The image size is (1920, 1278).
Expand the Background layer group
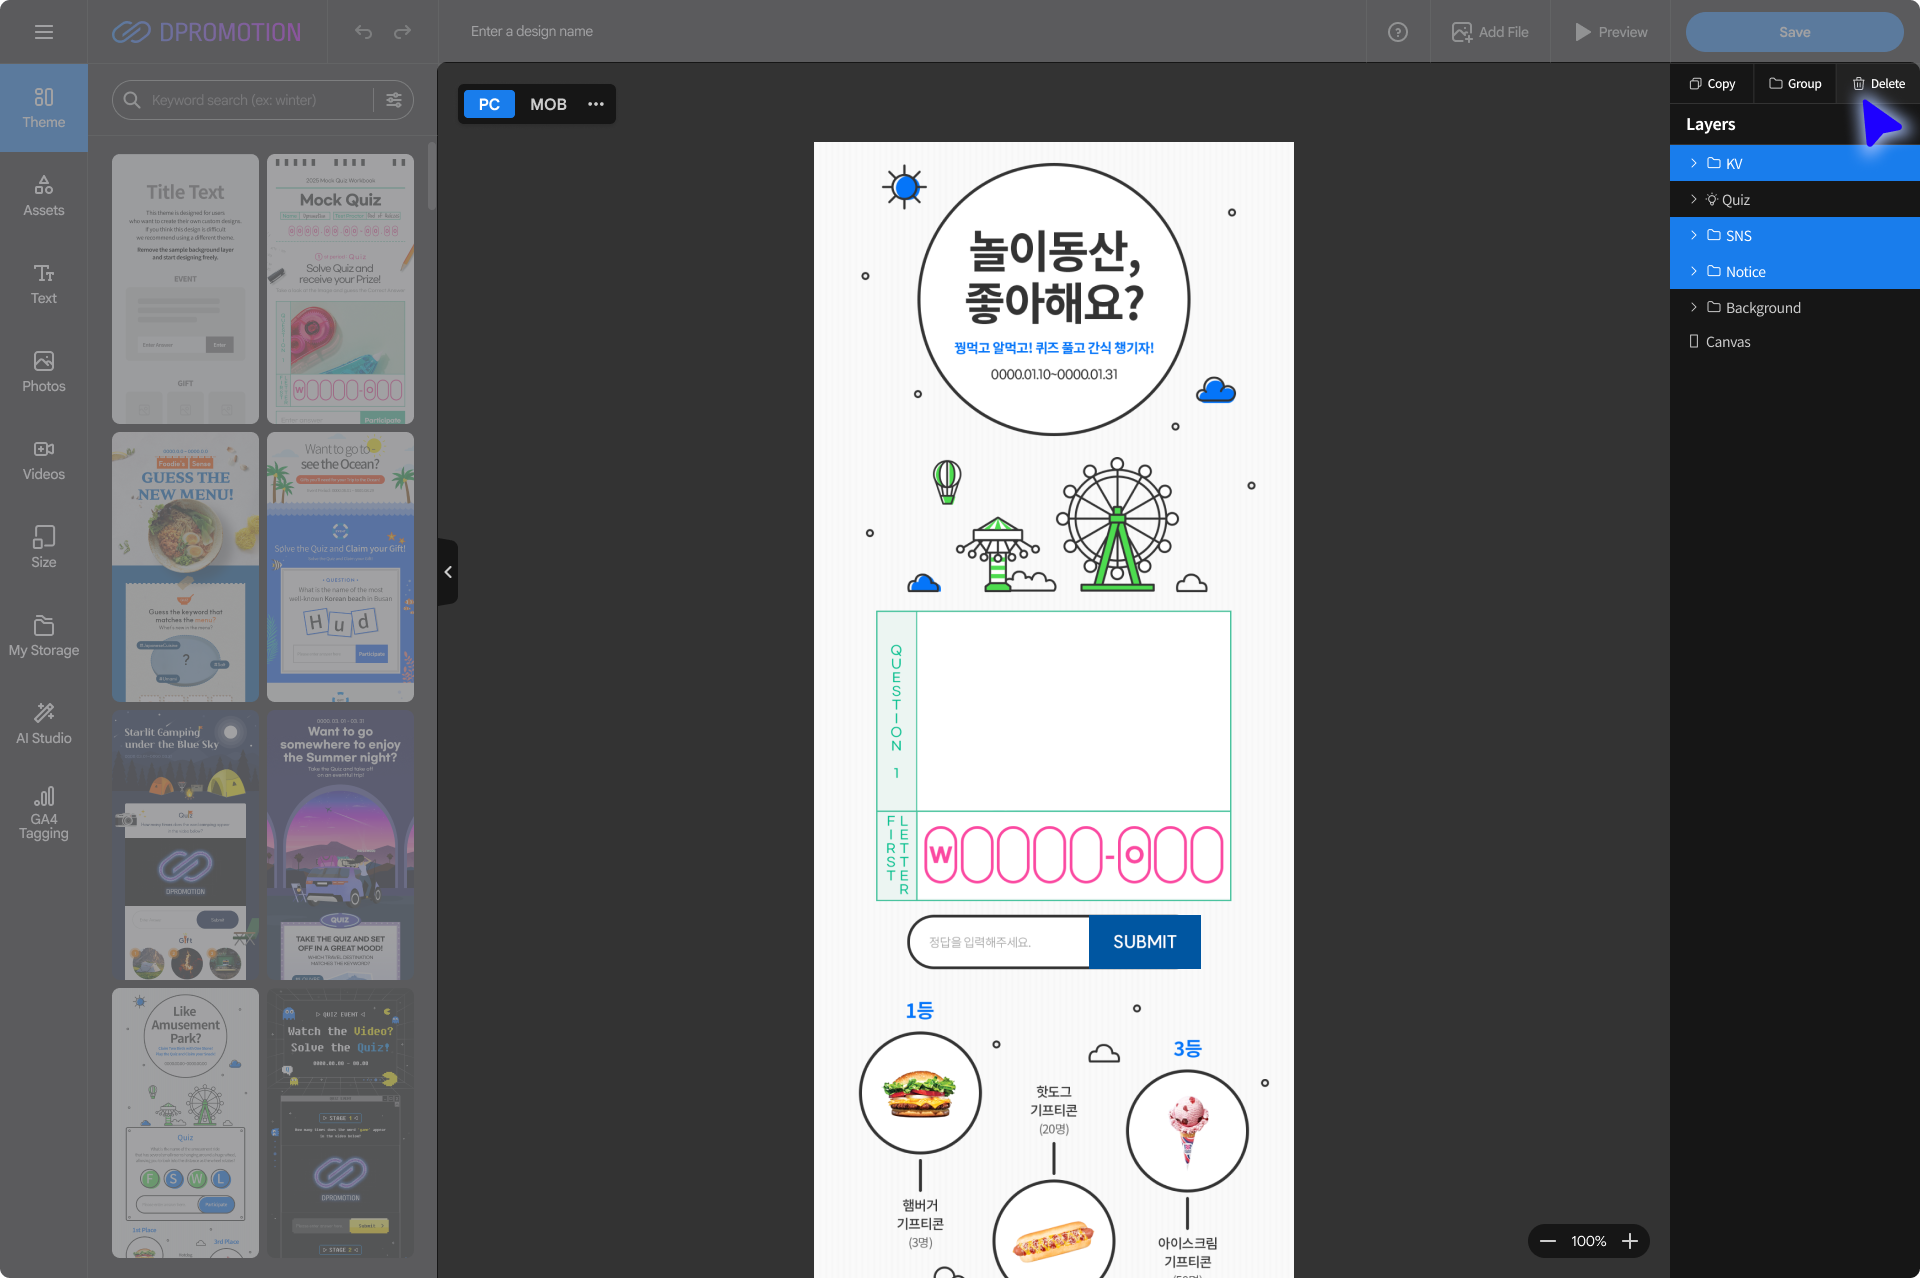[1693, 307]
